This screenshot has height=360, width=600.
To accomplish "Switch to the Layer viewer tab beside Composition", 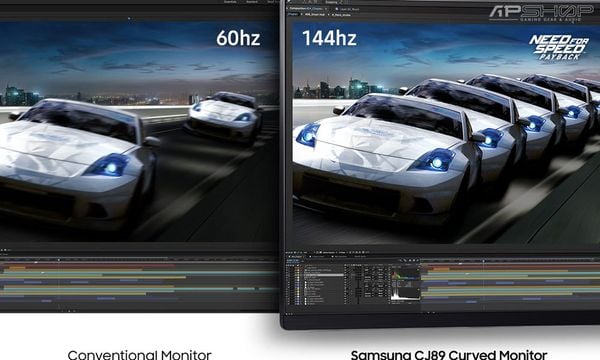I will click(x=347, y=9).
